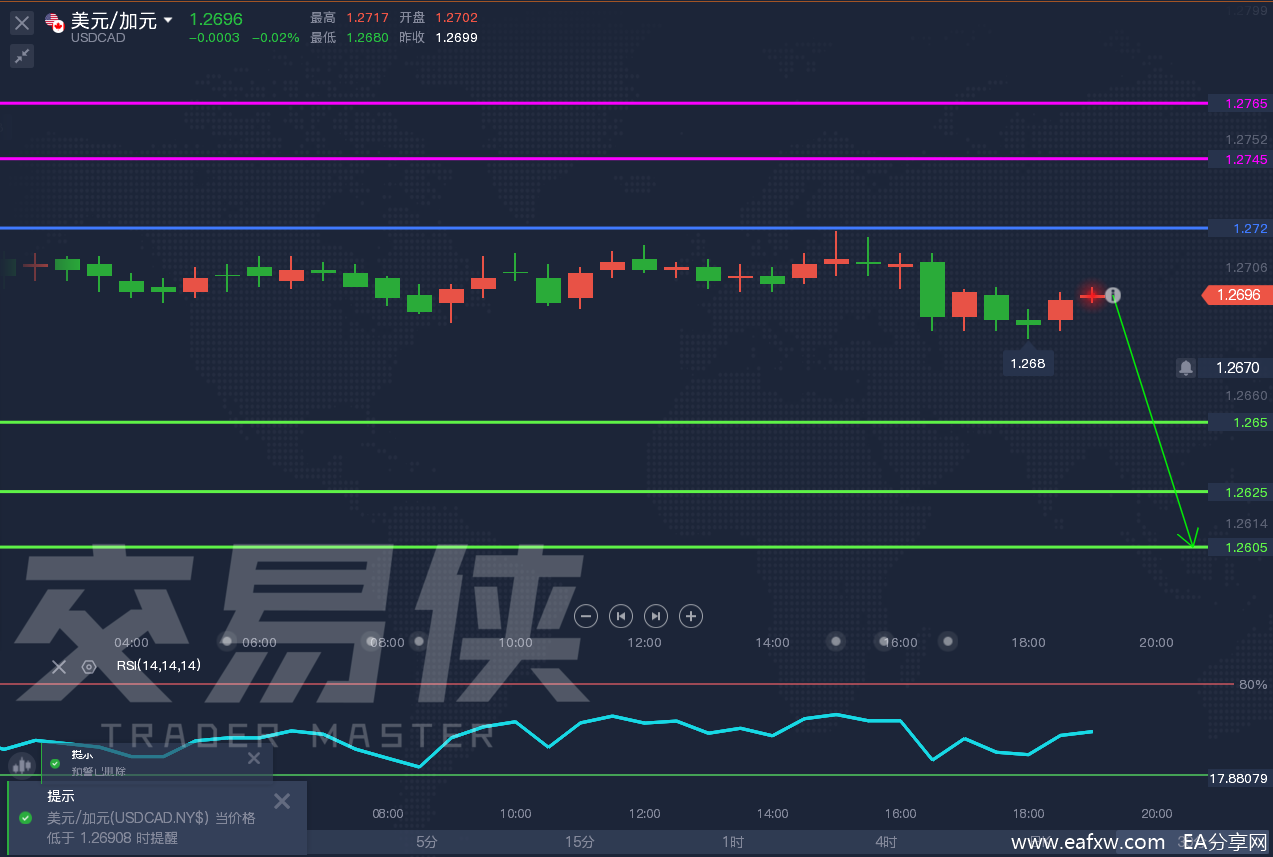The height and width of the screenshot is (857, 1273).
Task: Select the 1.2625 green line label
Action: point(1240,492)
